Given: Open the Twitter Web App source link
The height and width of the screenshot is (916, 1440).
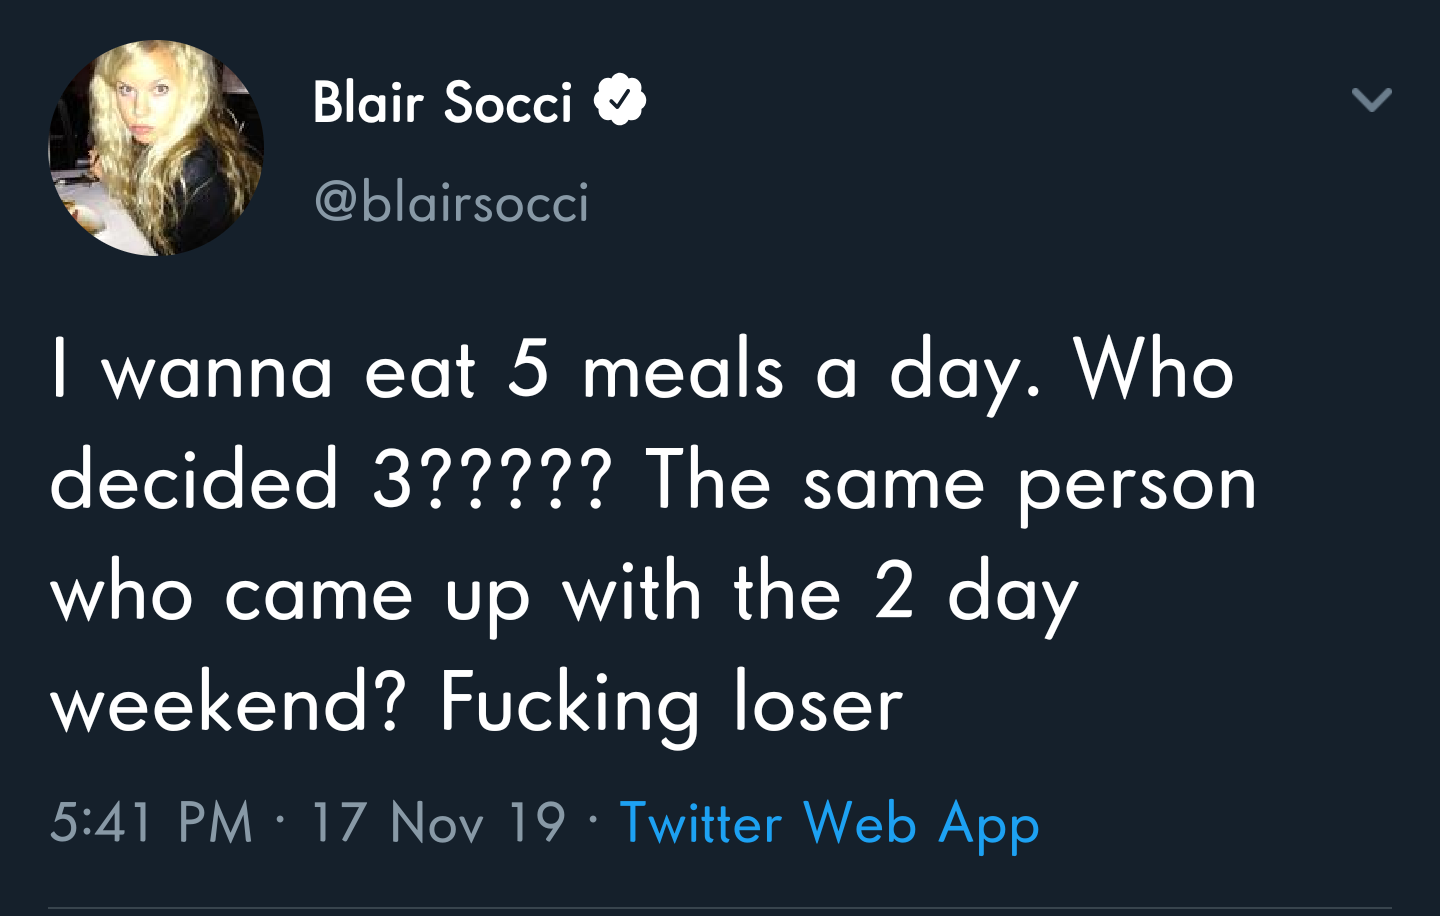Looking at the screenshot, I should tap(829, 824).
